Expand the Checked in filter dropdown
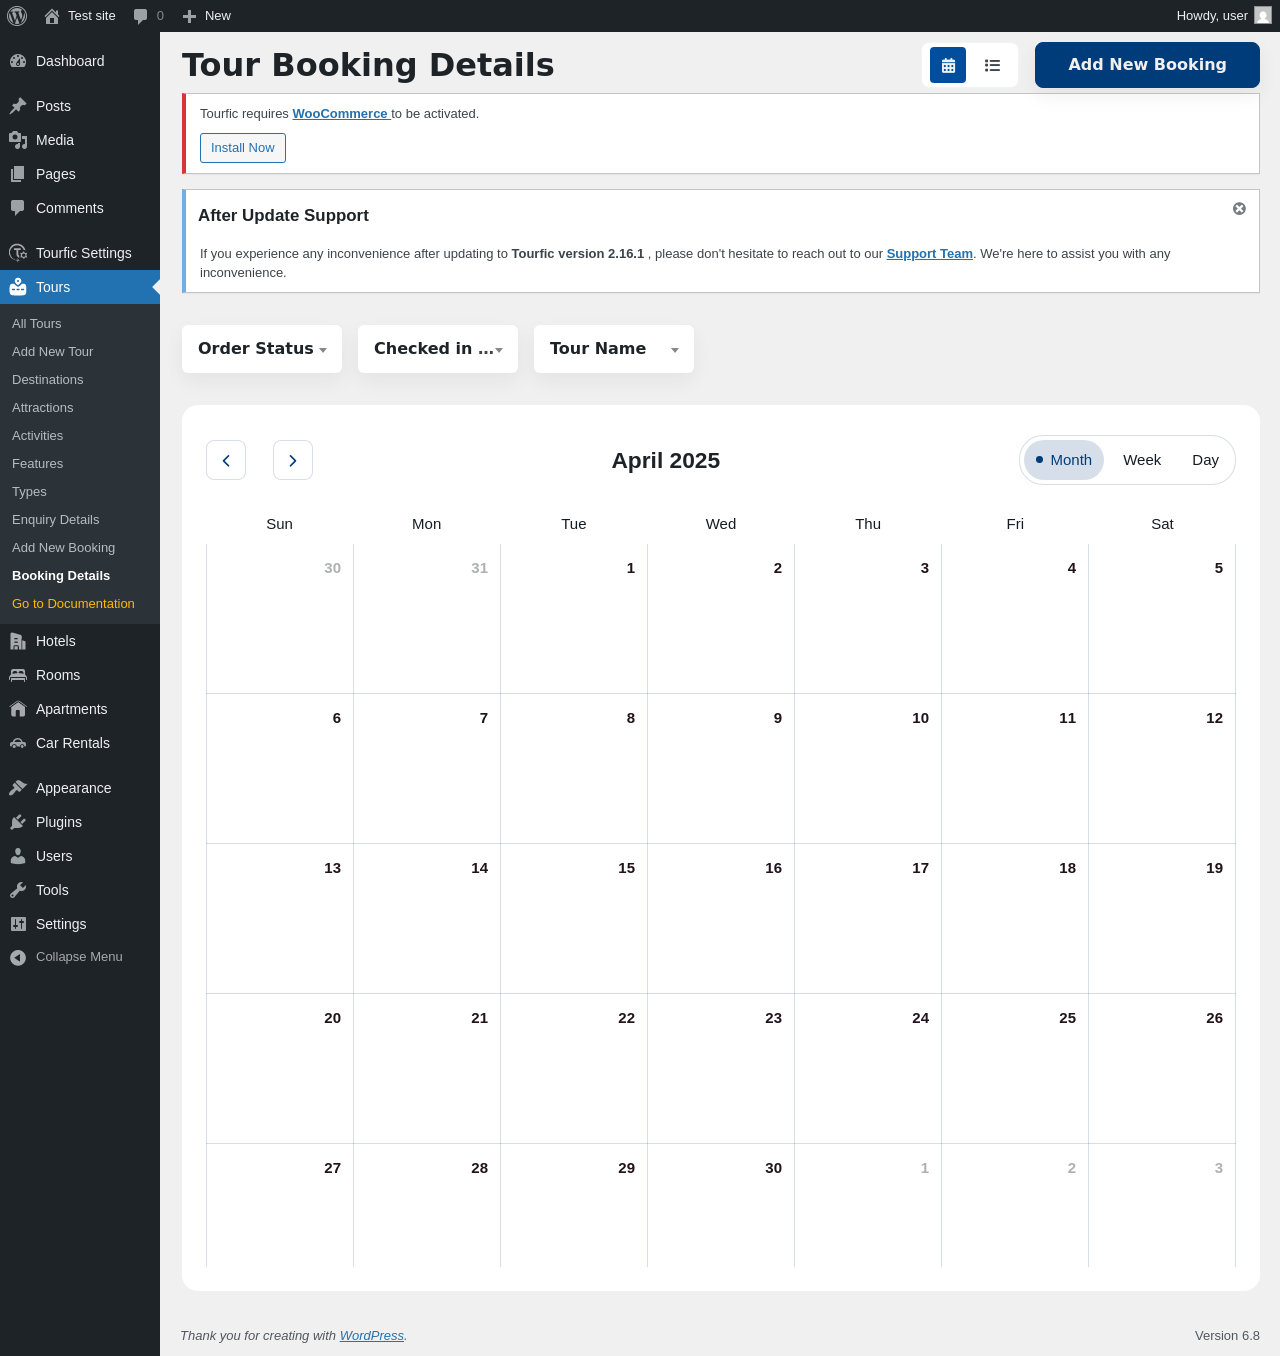This screenshot has width=1280, height=1356. pyautogui.click(x=438, y=349)
